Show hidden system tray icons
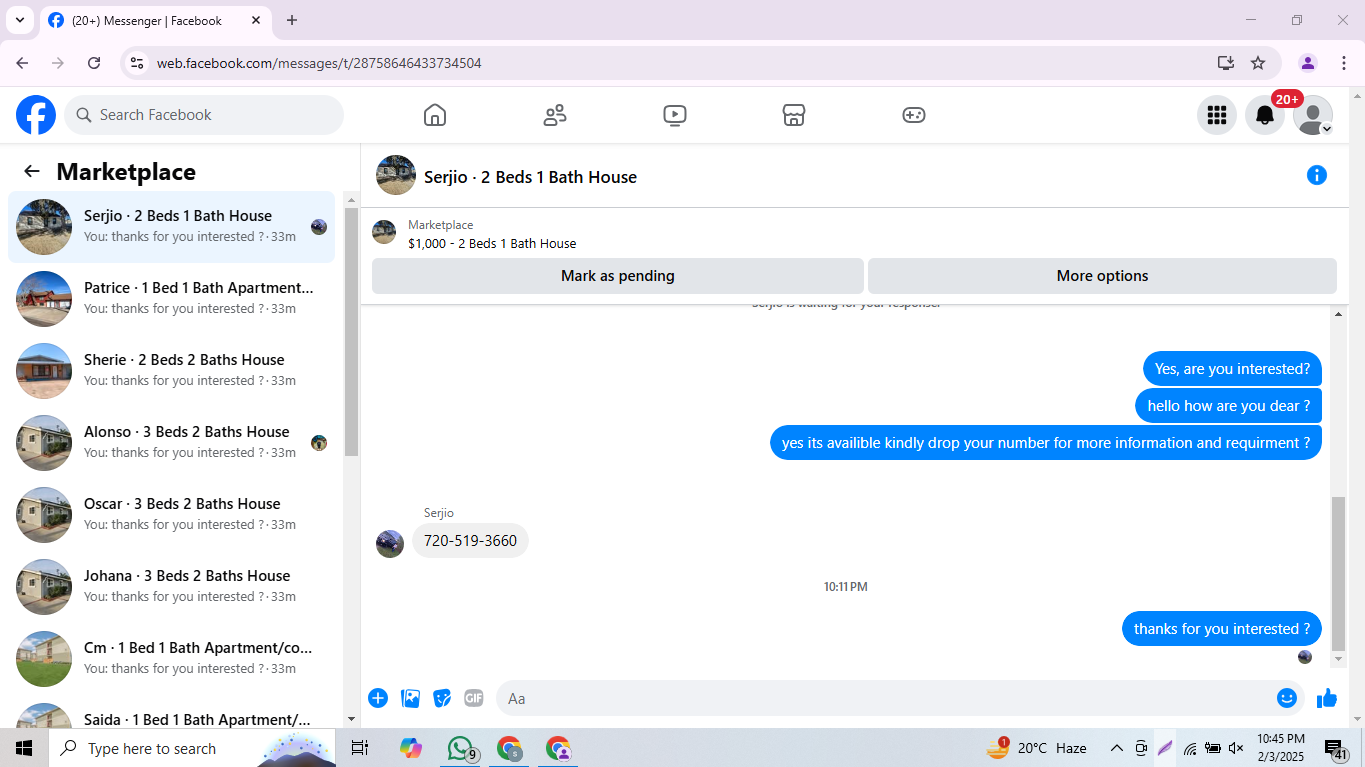 pos(1117,748)
